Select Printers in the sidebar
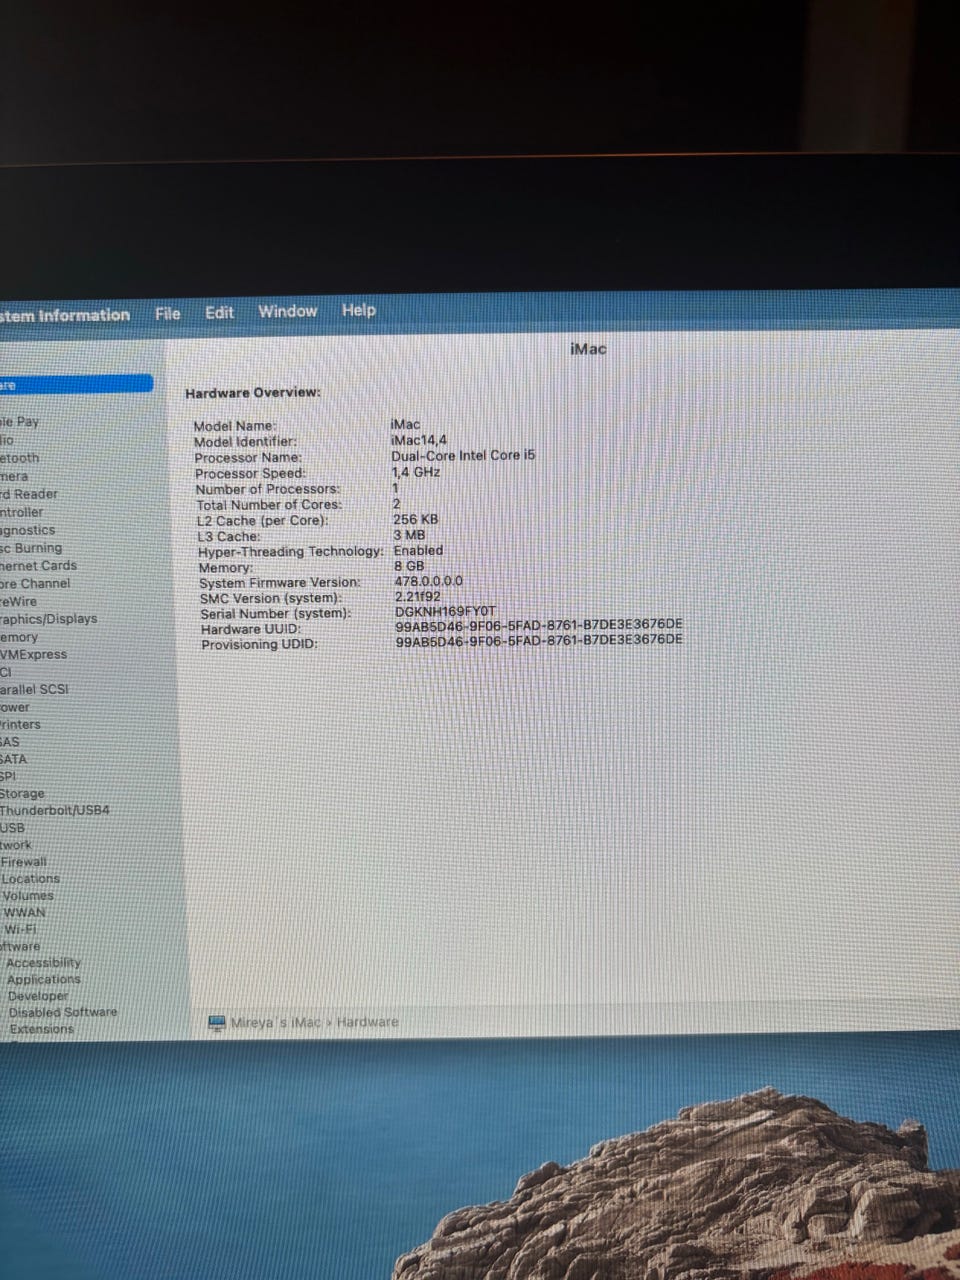The width and height of the screenshot is (960, 1280). [20, 724]
